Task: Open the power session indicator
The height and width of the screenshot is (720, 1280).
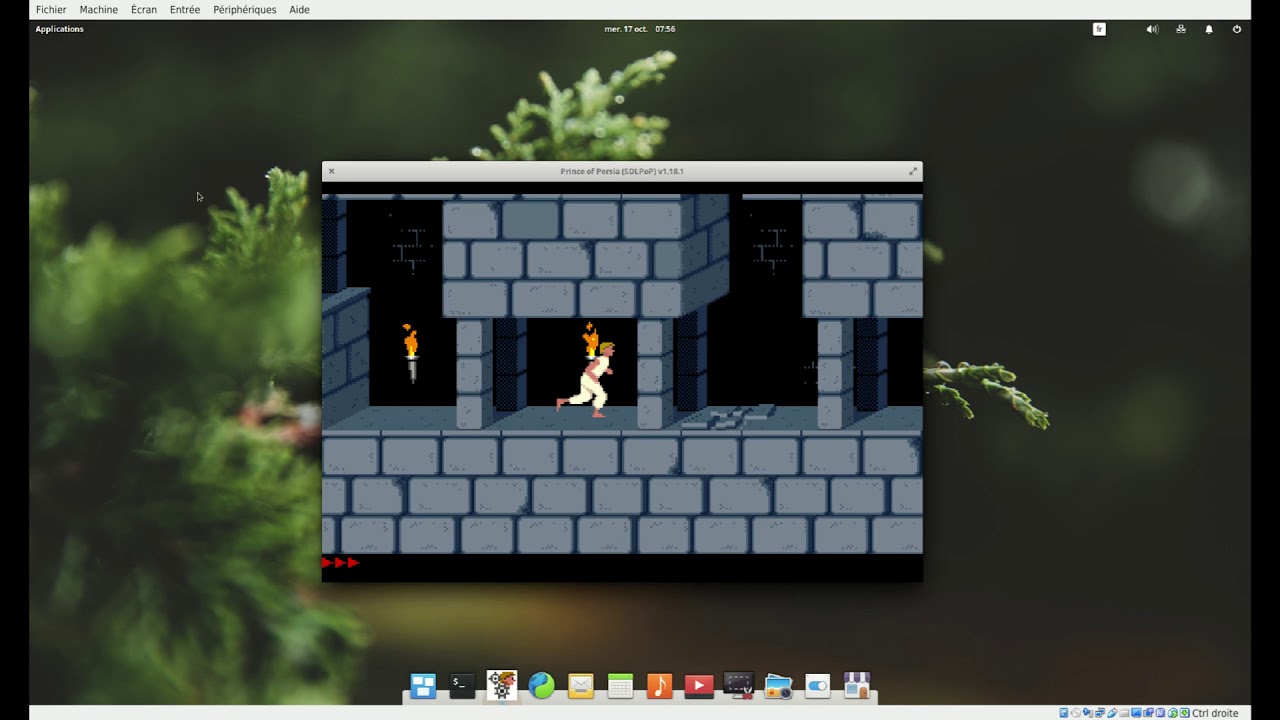Action: coord(1237,29)
